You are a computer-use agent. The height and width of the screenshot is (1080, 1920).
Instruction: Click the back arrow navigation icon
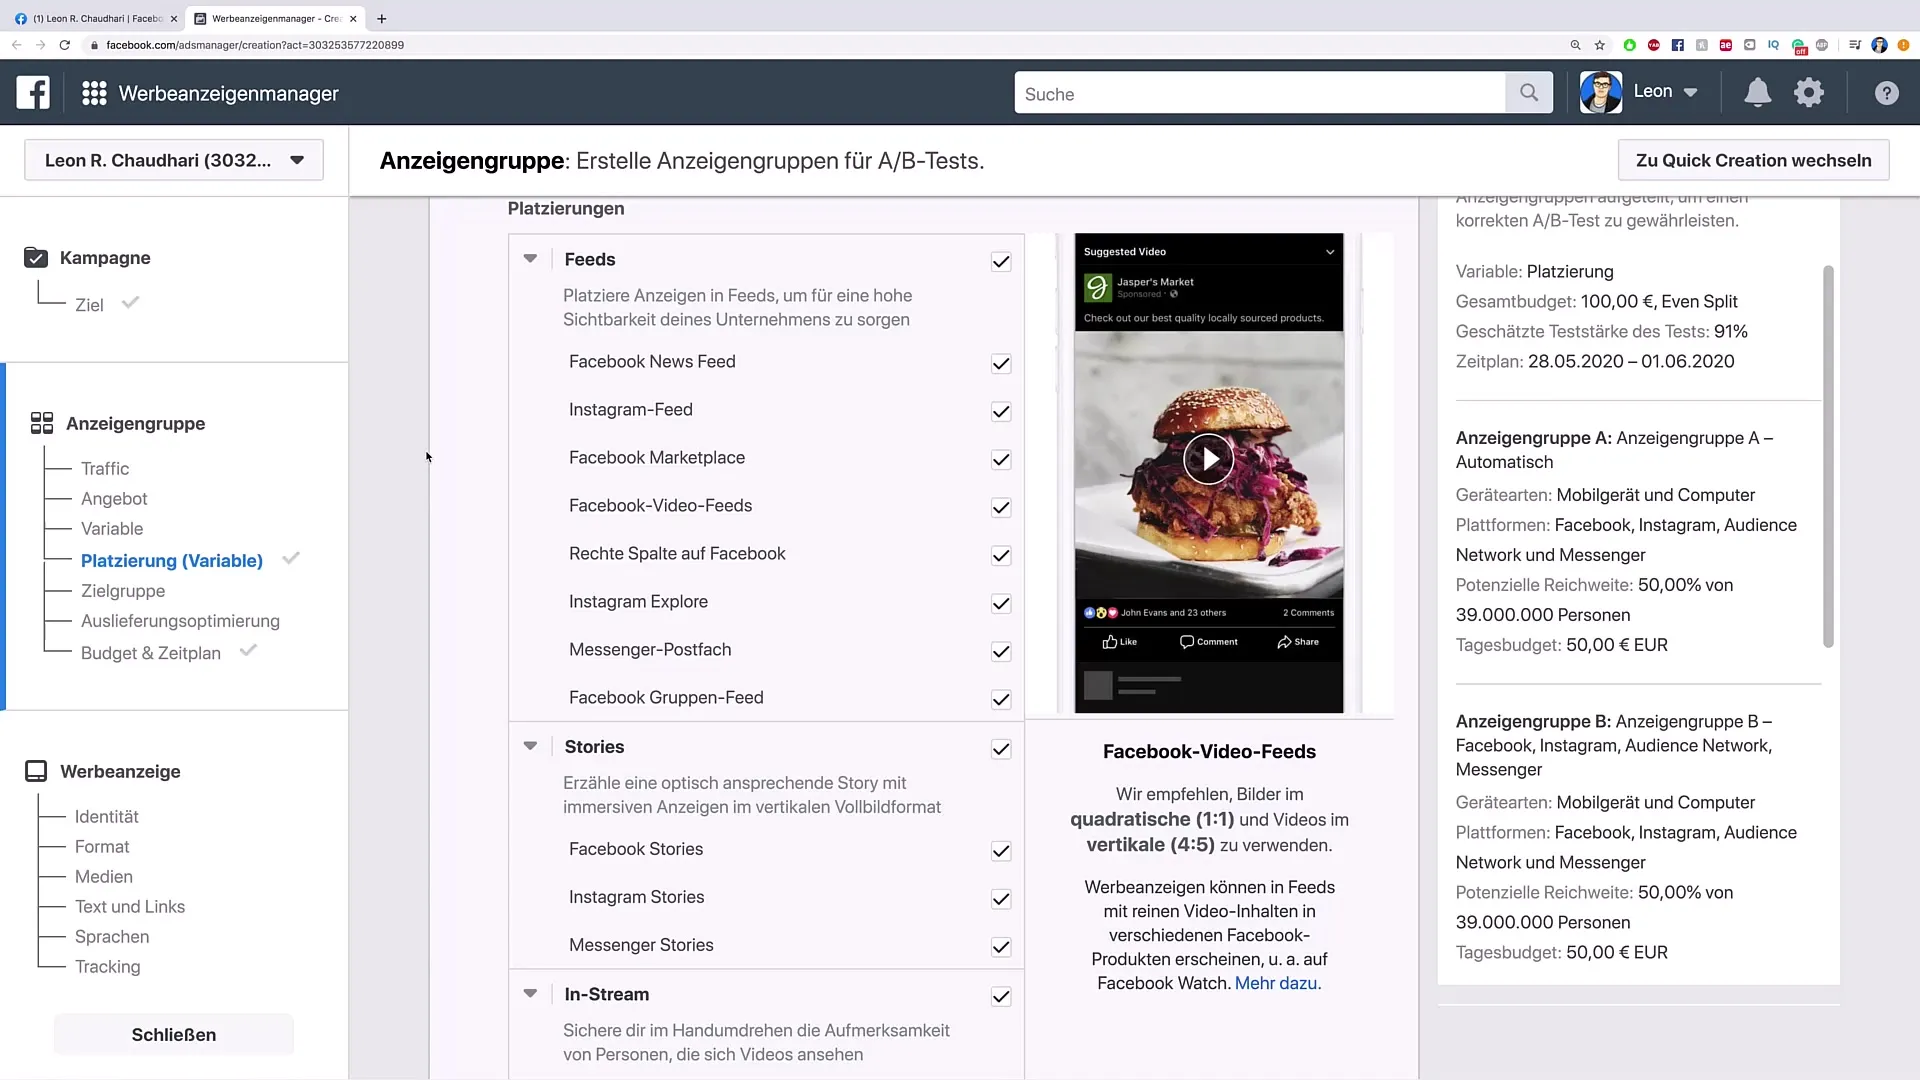(x=16, y=45)
